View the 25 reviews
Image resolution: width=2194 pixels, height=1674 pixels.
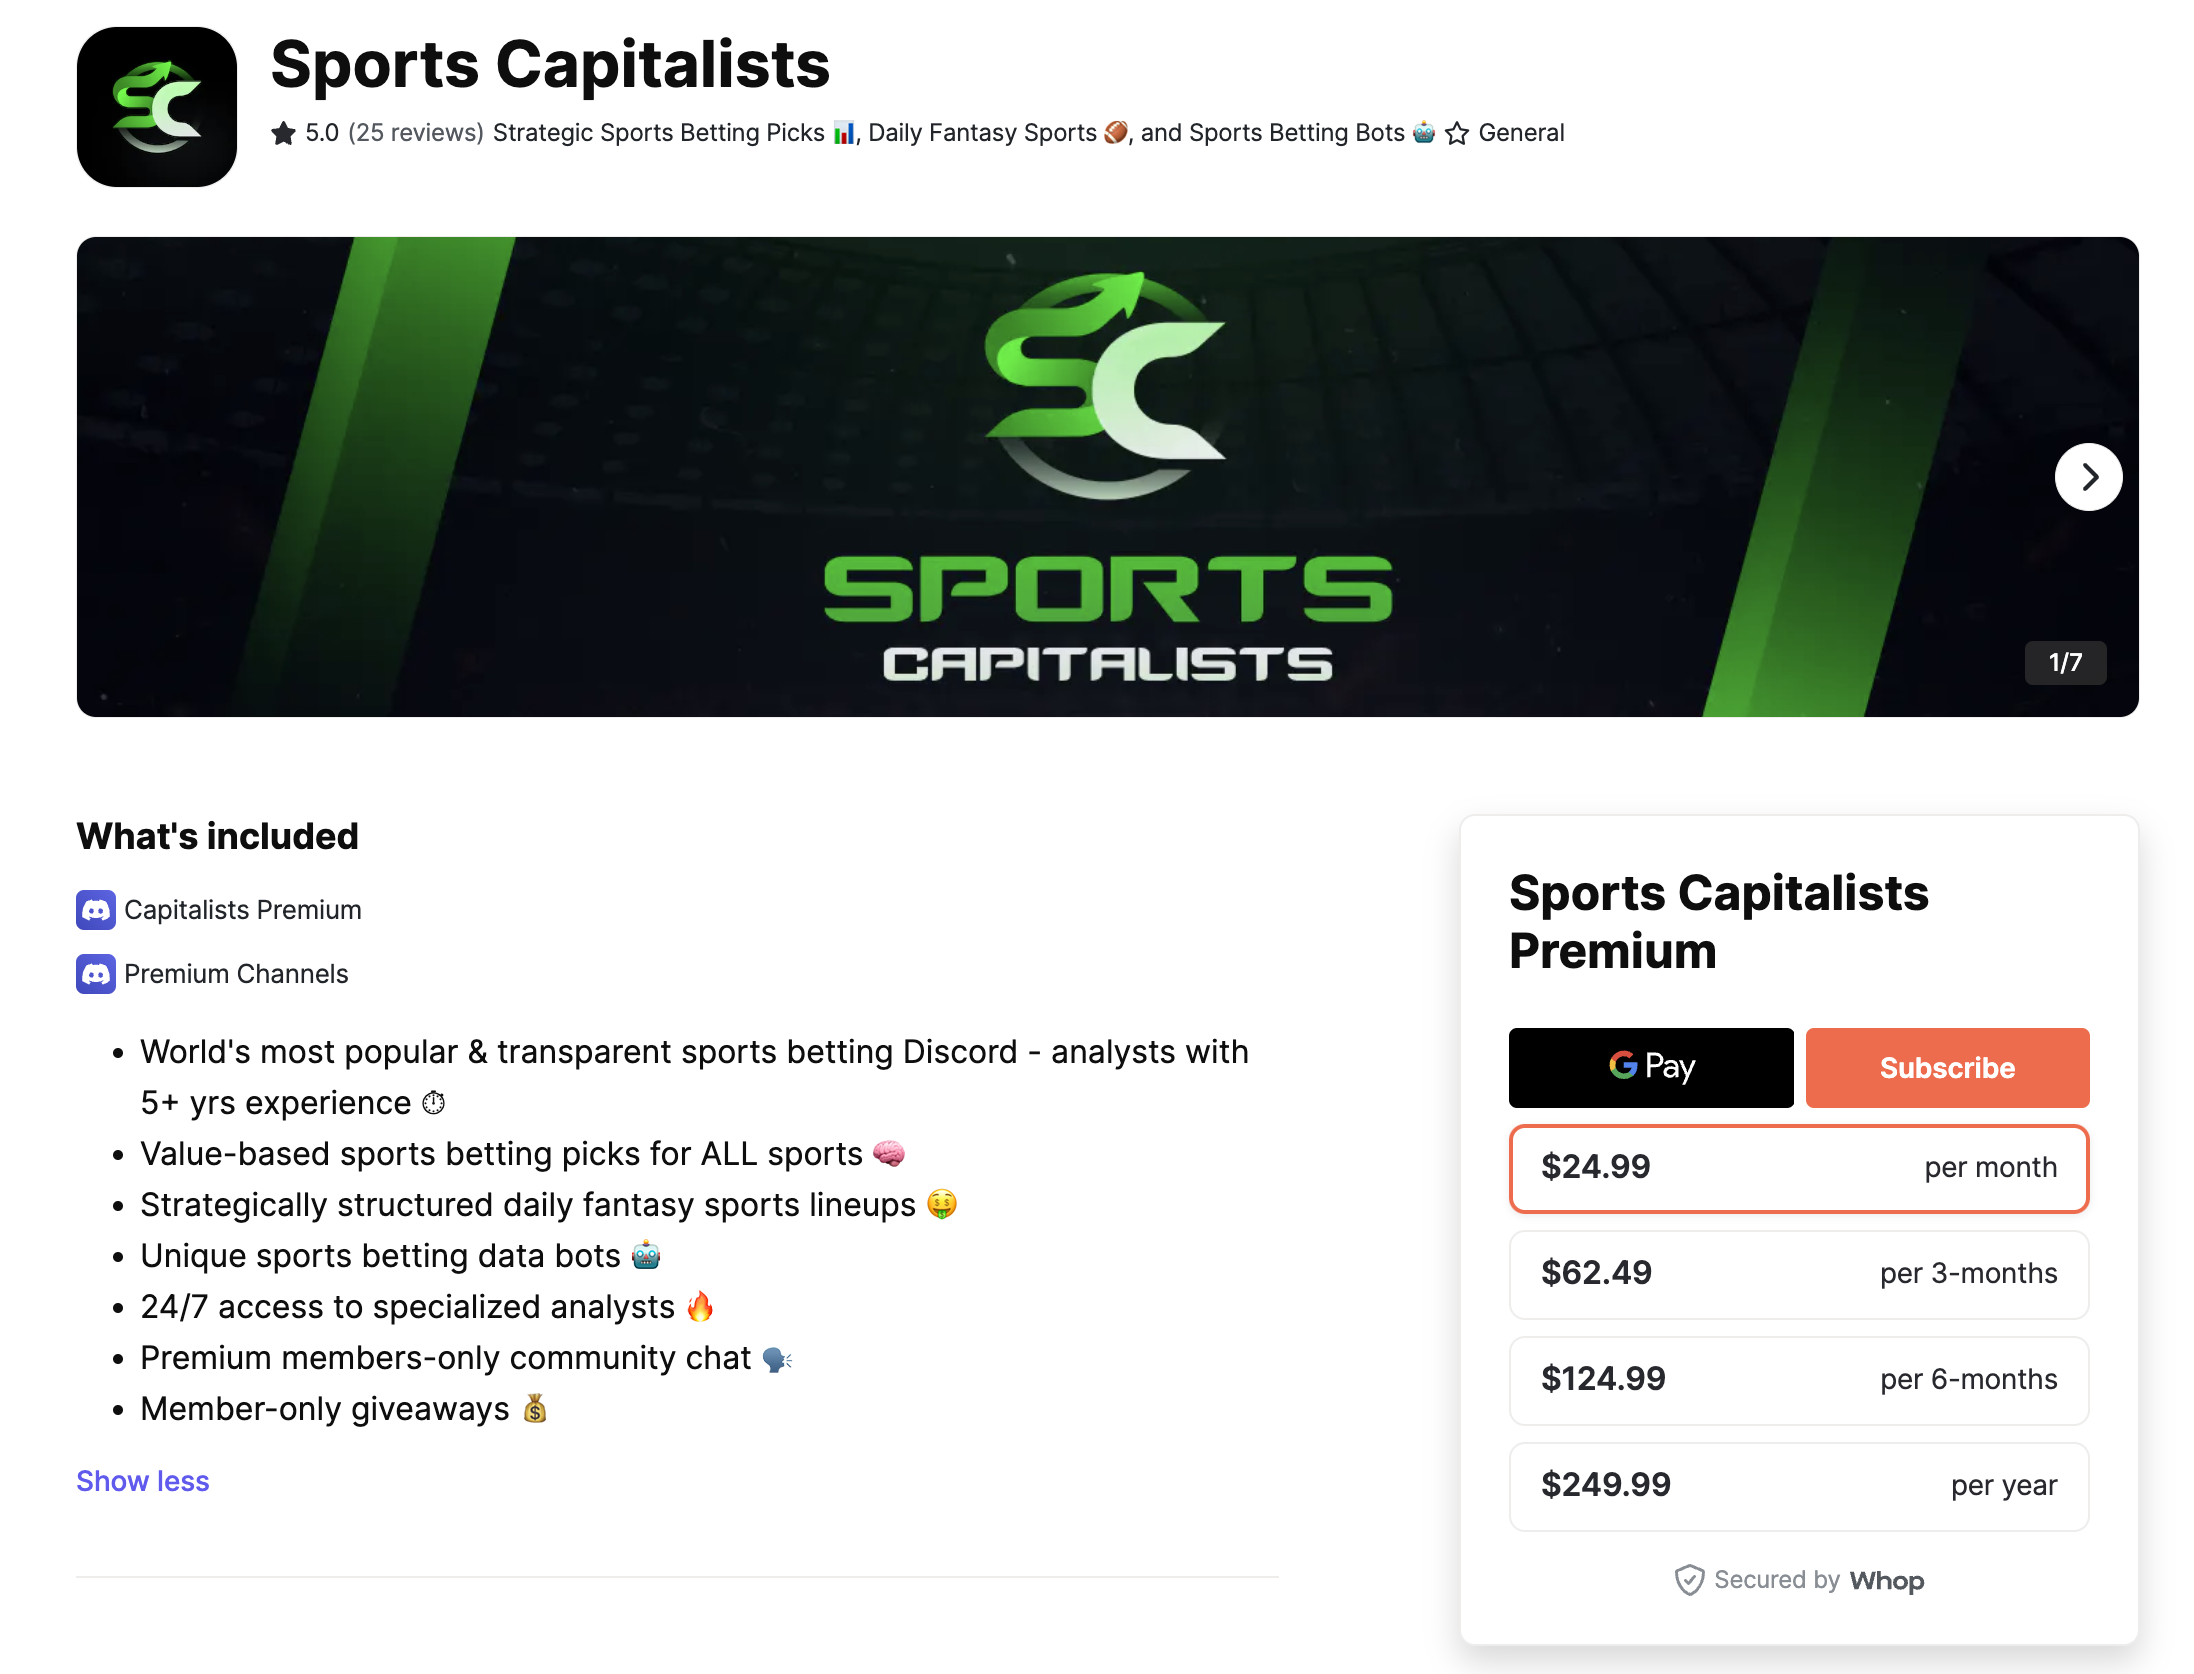tap(415, 132)
